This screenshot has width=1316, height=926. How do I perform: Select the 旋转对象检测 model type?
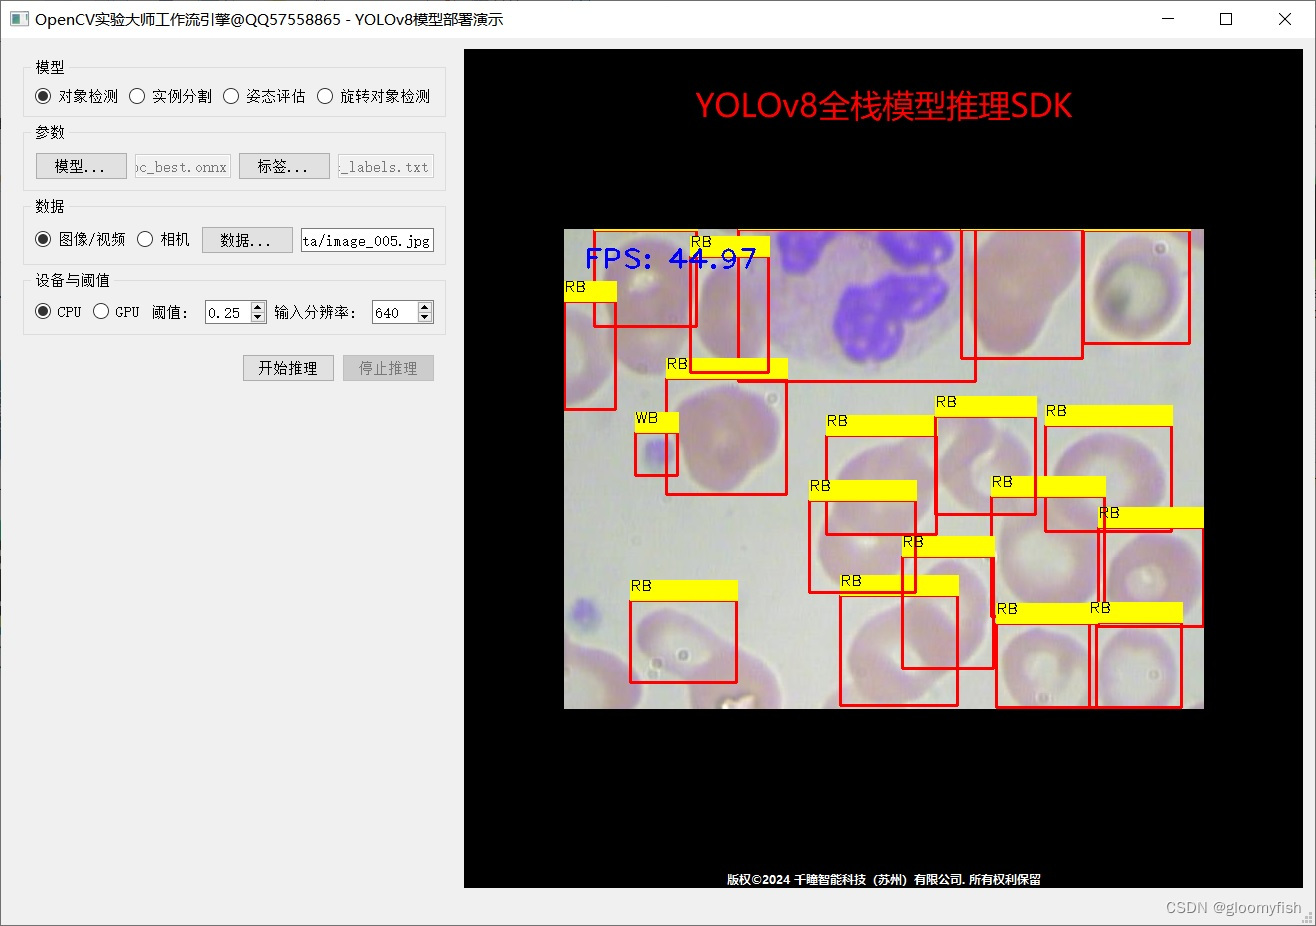(x=325, y=96)
